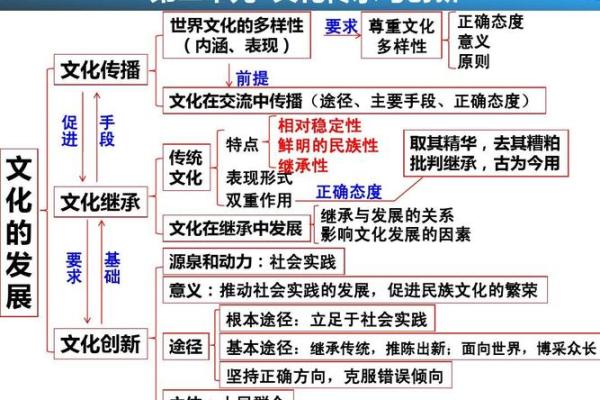
Task: Click the 要求 label pointing to 尊重文化多样性
Action: pyautogui.click(x=341, y=27)
